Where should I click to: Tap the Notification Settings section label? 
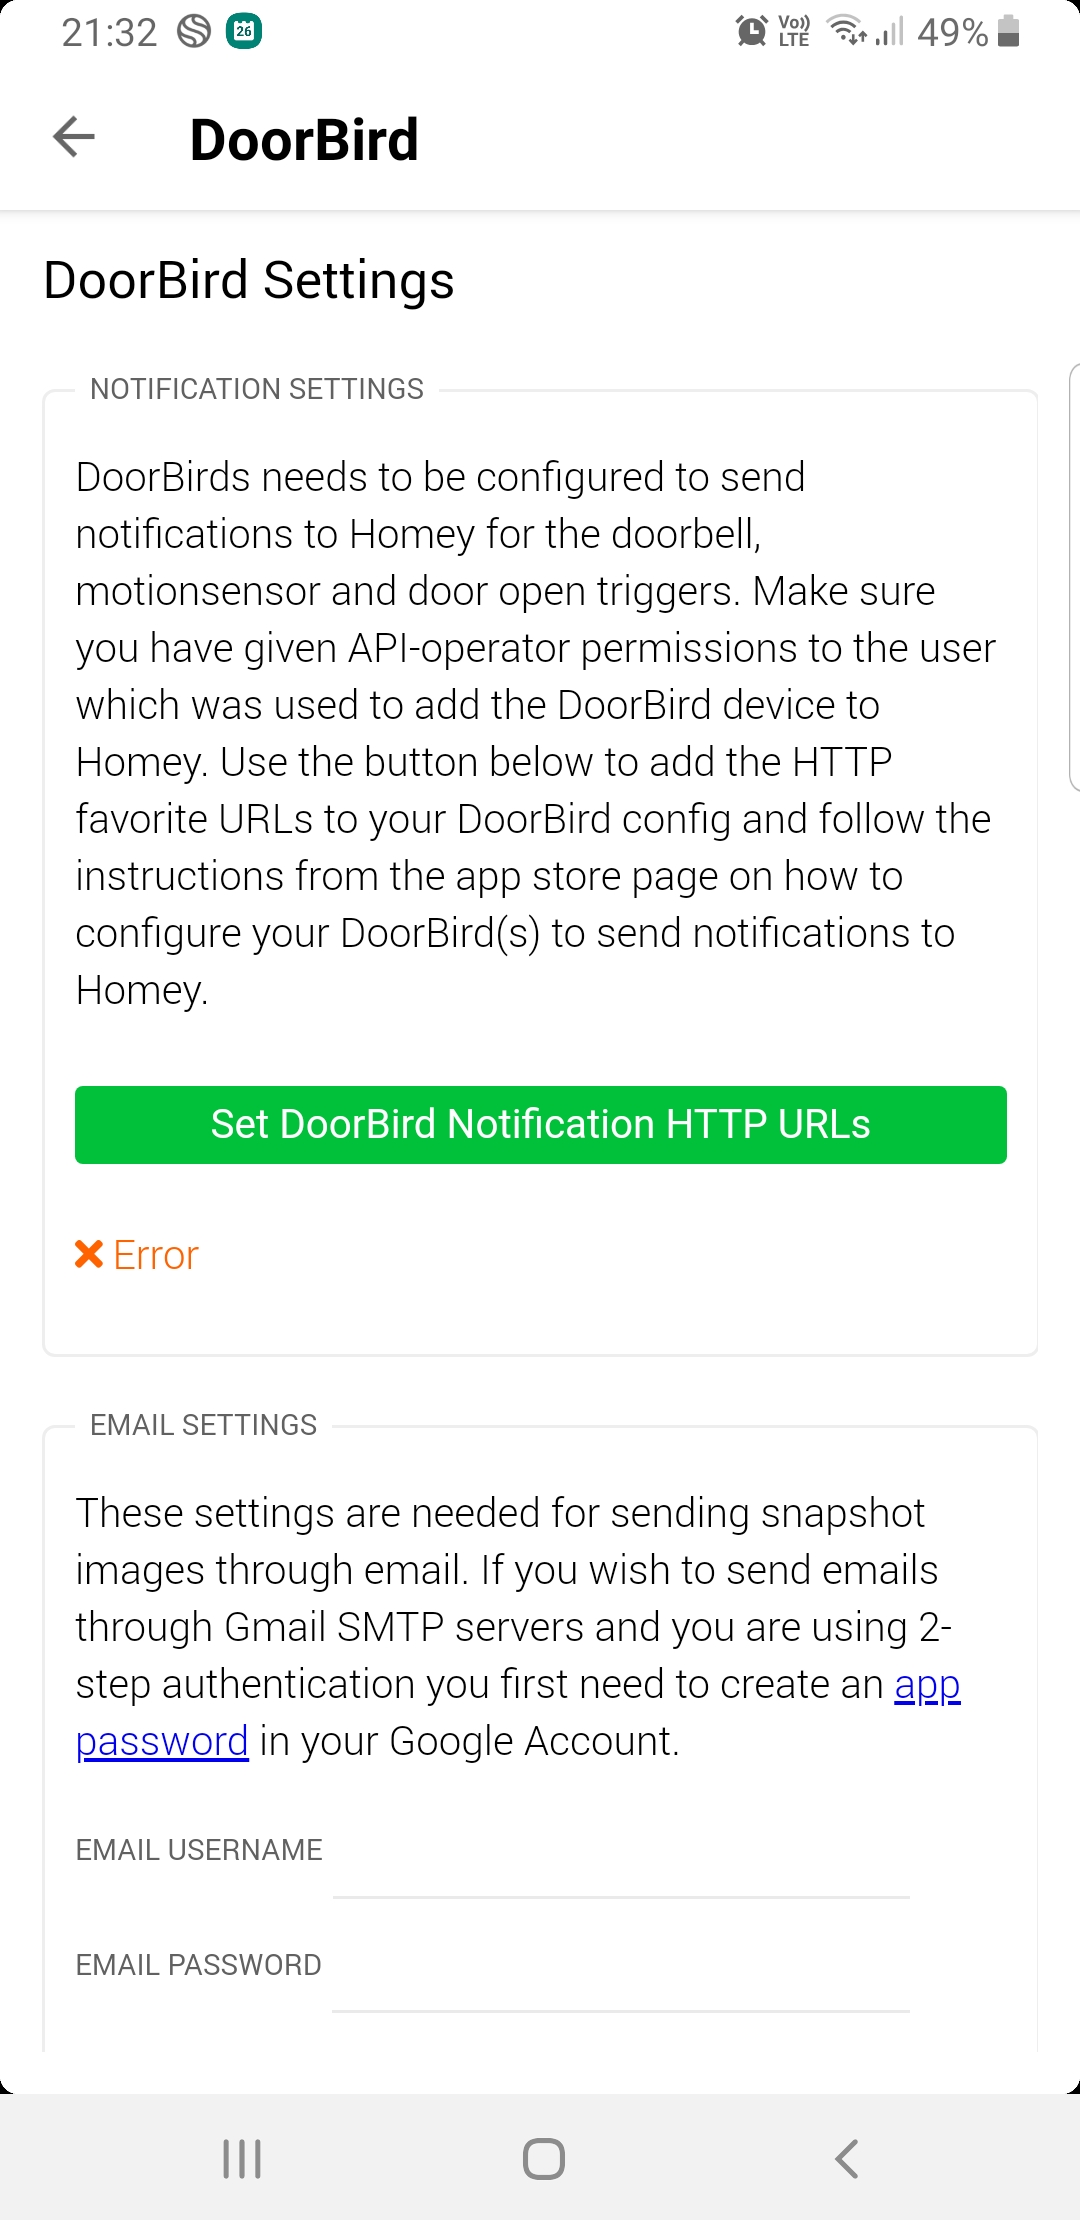coord(257,389)
